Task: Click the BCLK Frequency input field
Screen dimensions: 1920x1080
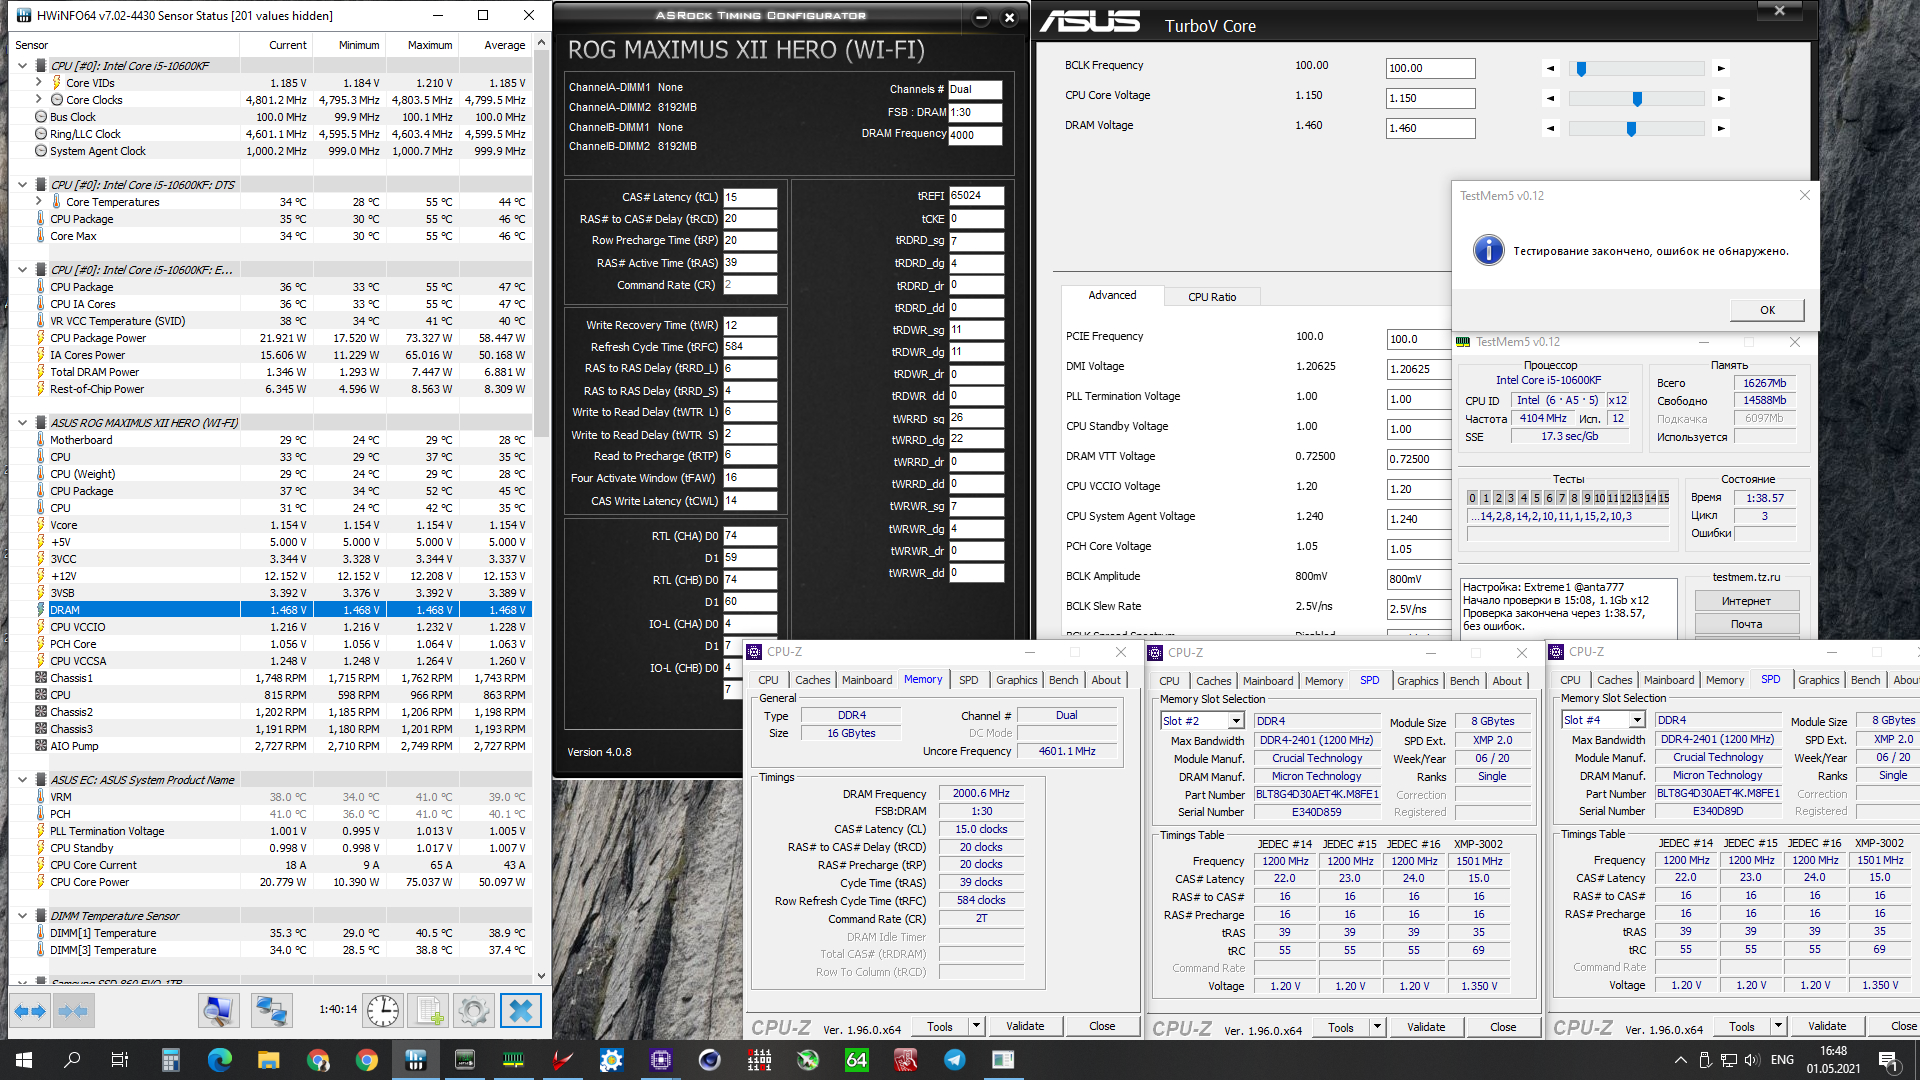Action: [x=1430, y=68]
